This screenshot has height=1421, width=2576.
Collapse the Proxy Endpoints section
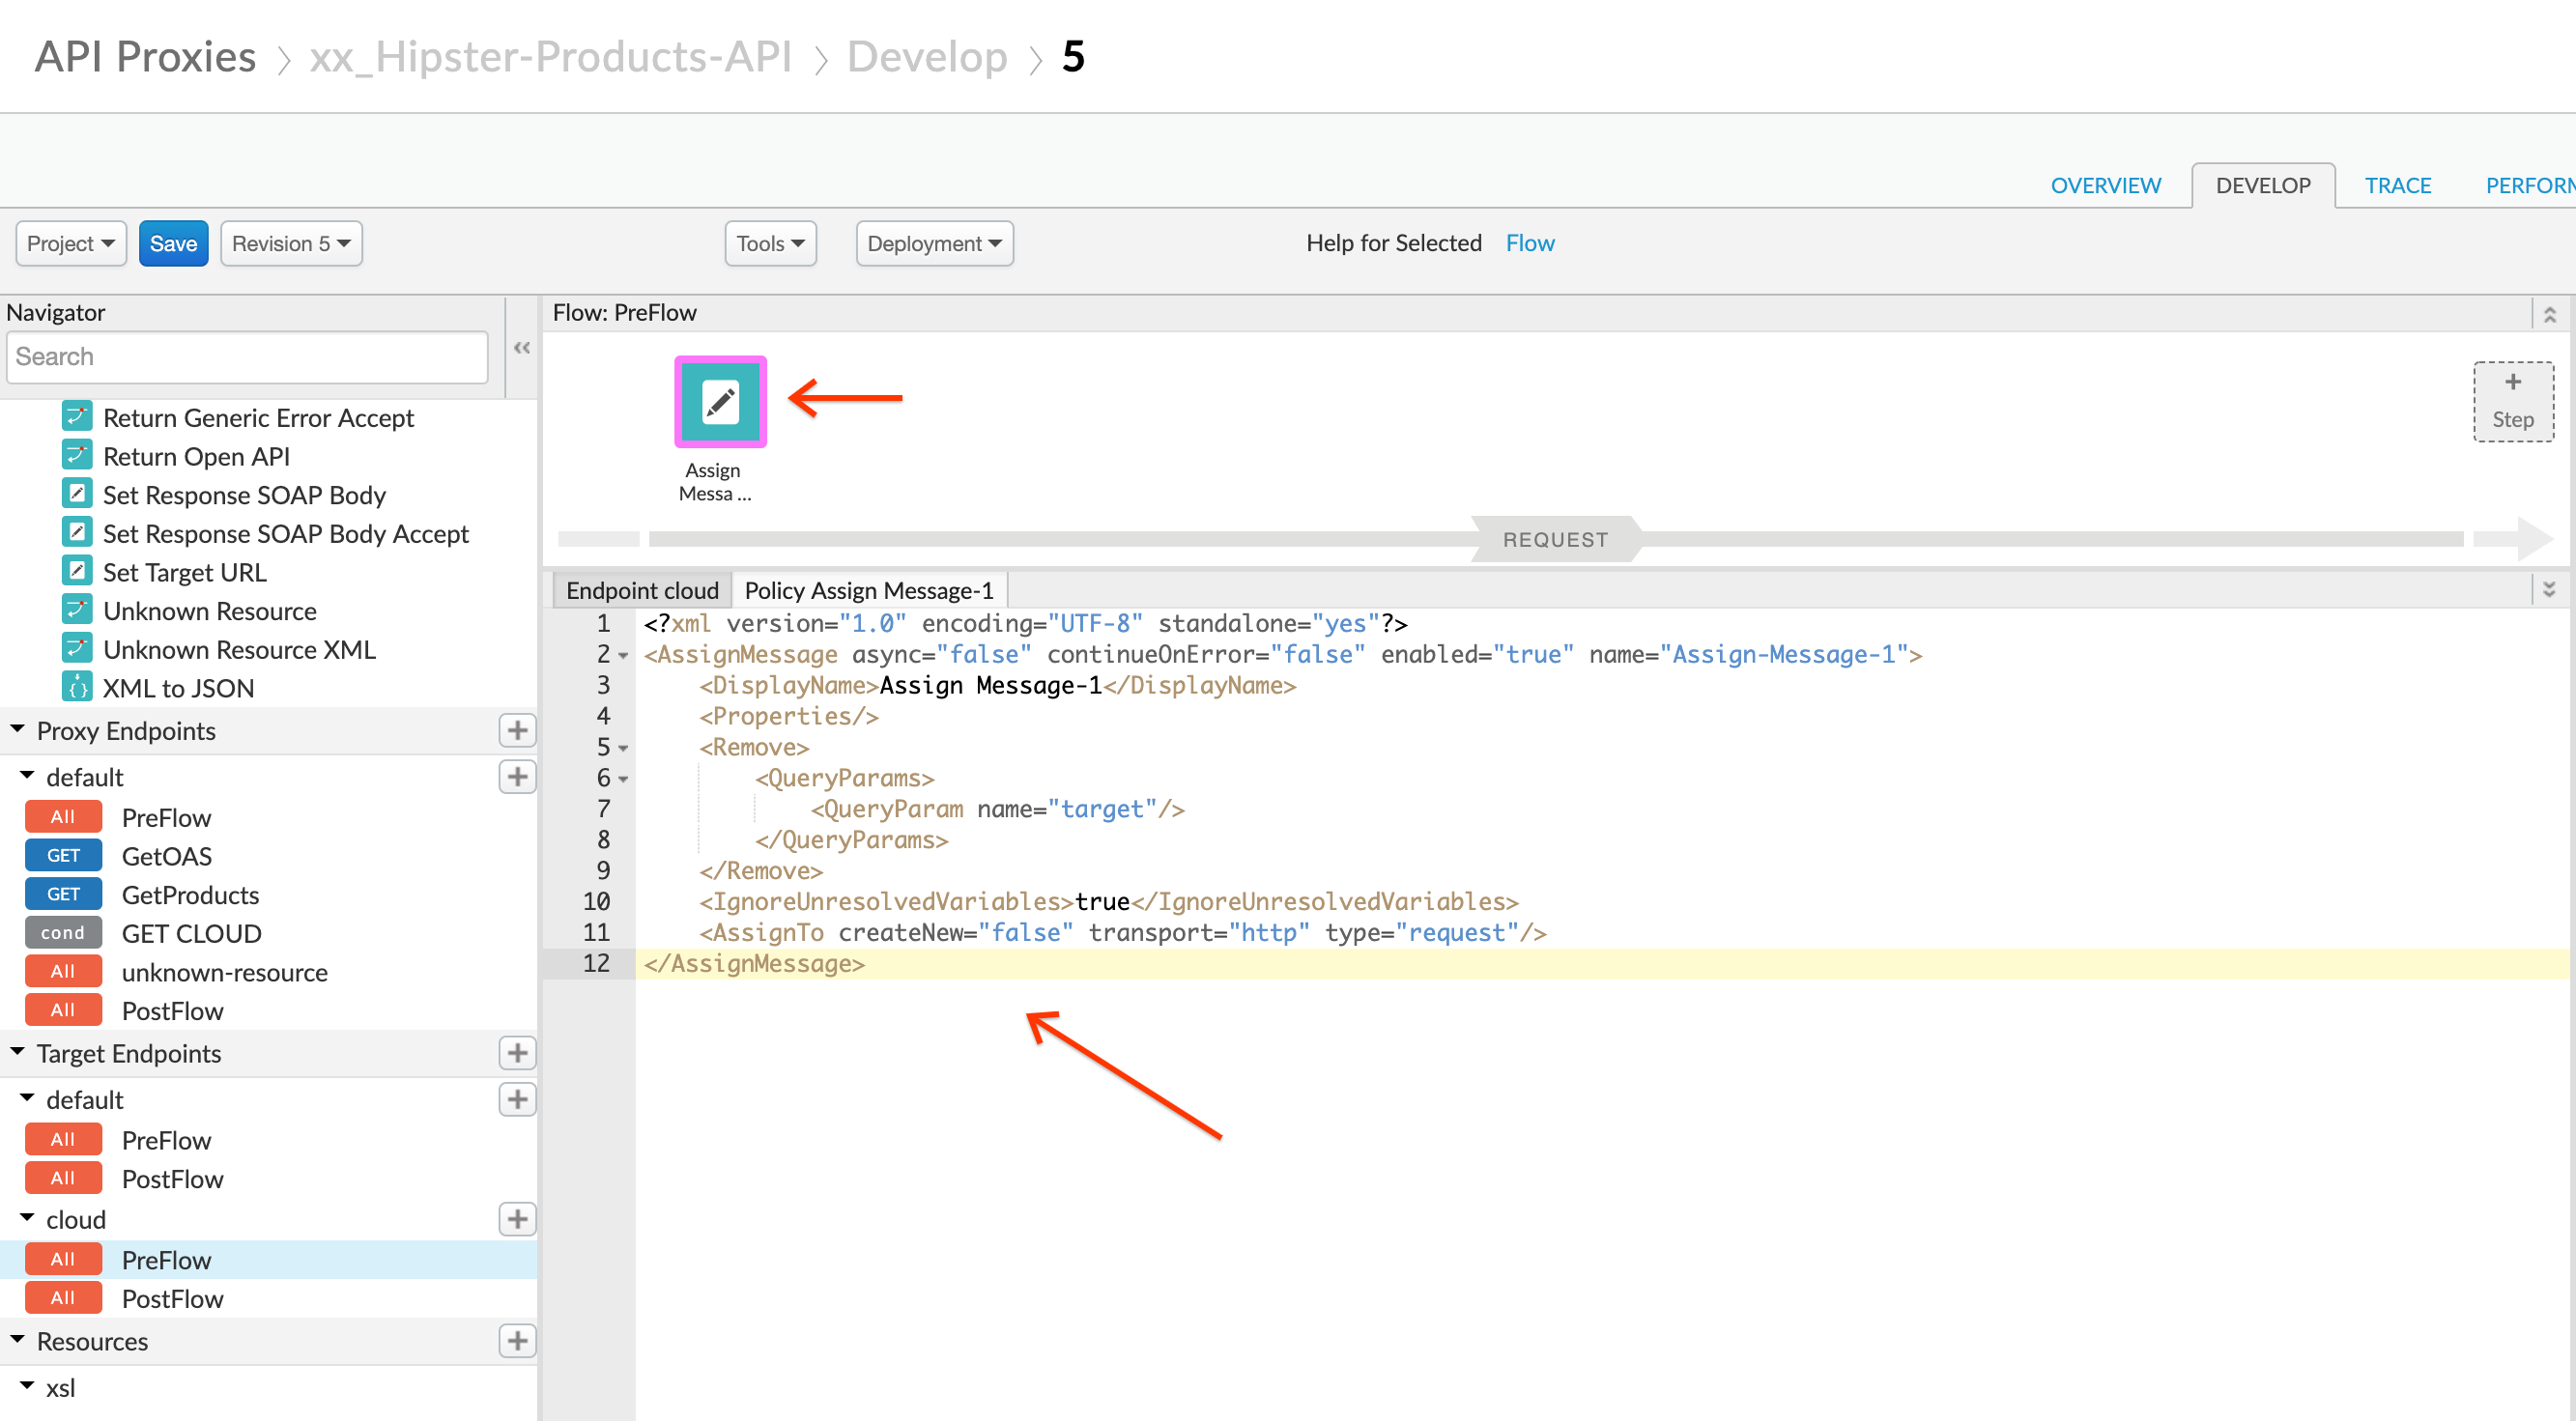17,730
